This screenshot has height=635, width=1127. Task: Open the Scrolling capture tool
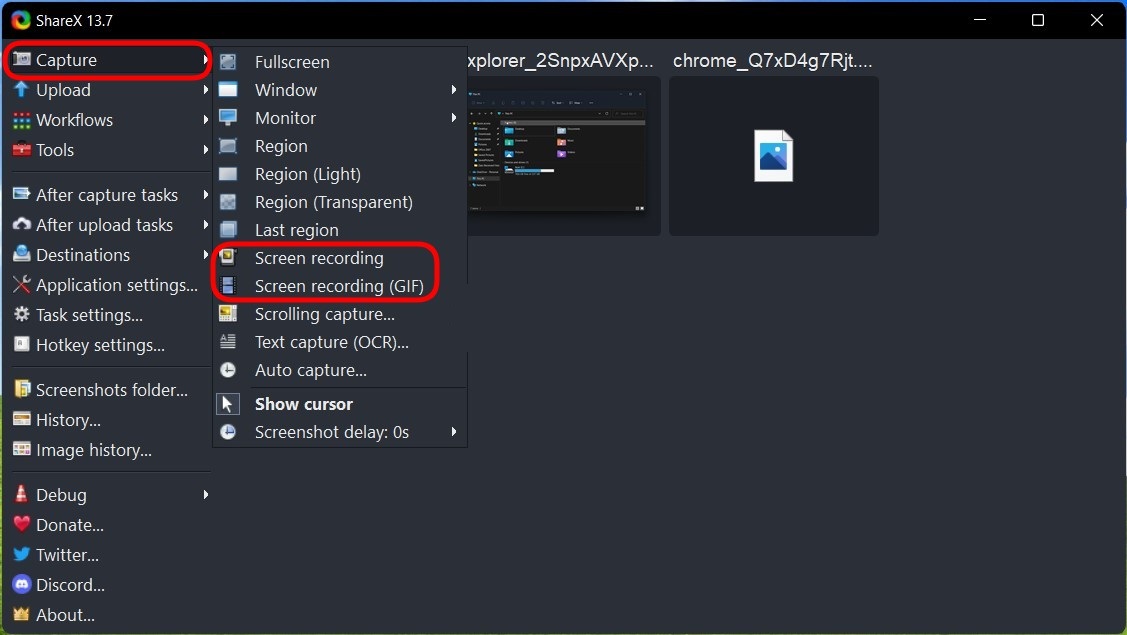click(323, 314)
